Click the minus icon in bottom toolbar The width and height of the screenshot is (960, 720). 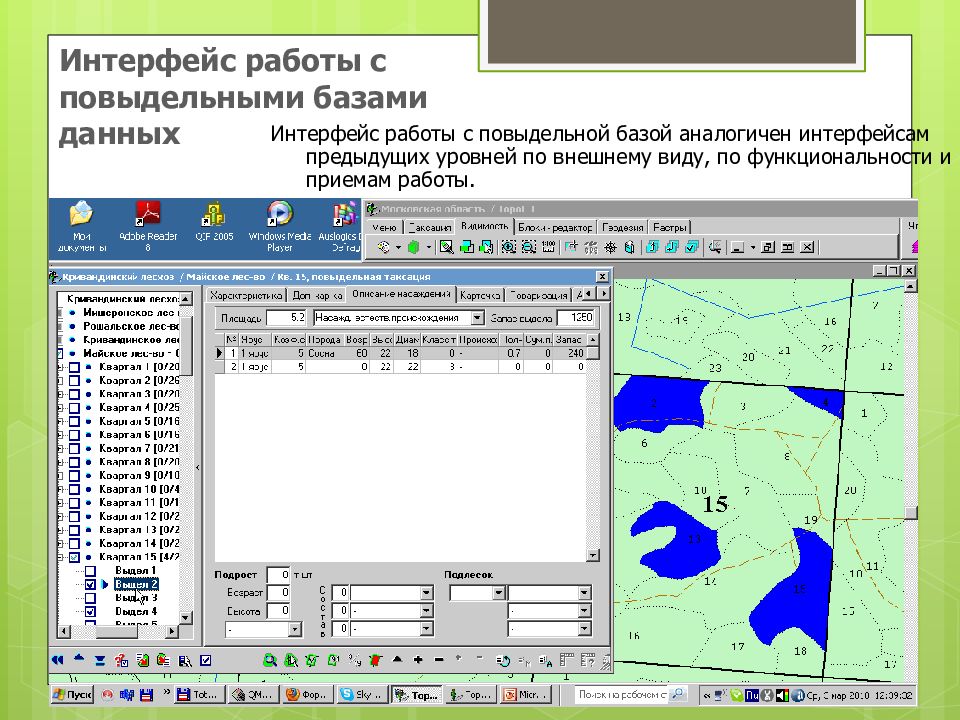[439, 660]
